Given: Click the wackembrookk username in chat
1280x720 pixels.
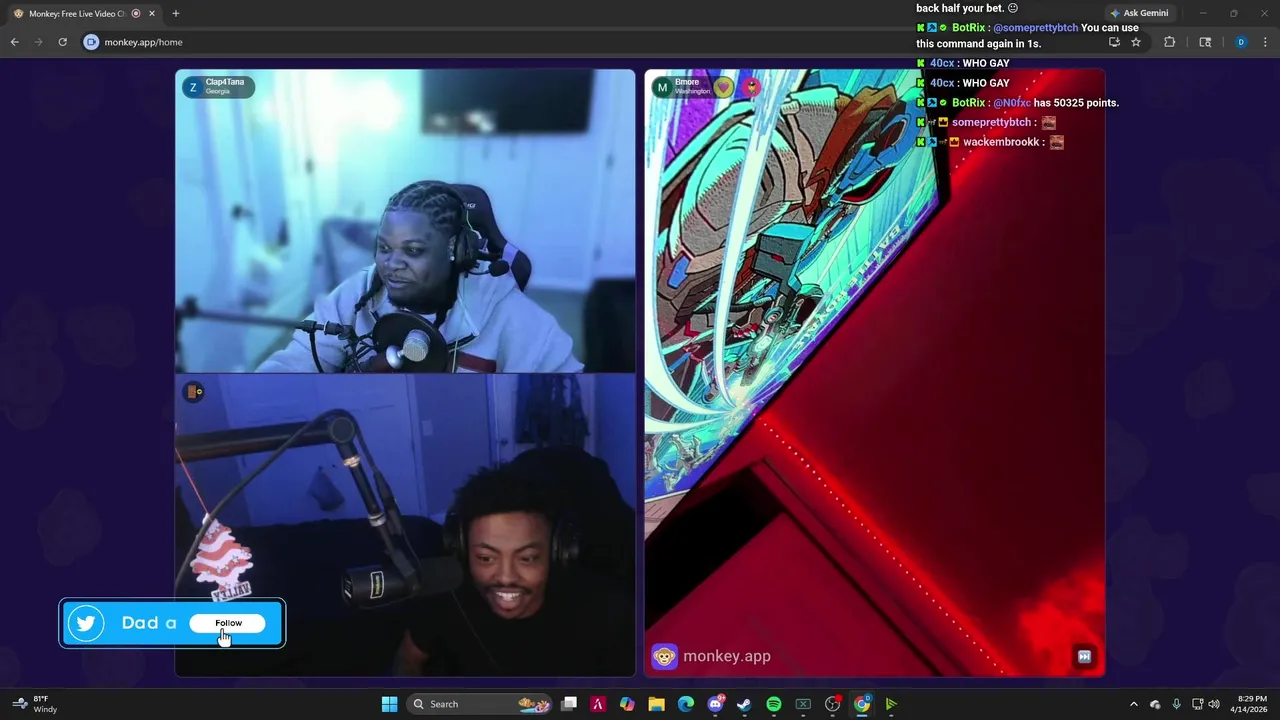Looking at the screenshot, I should click(1001, 142).
